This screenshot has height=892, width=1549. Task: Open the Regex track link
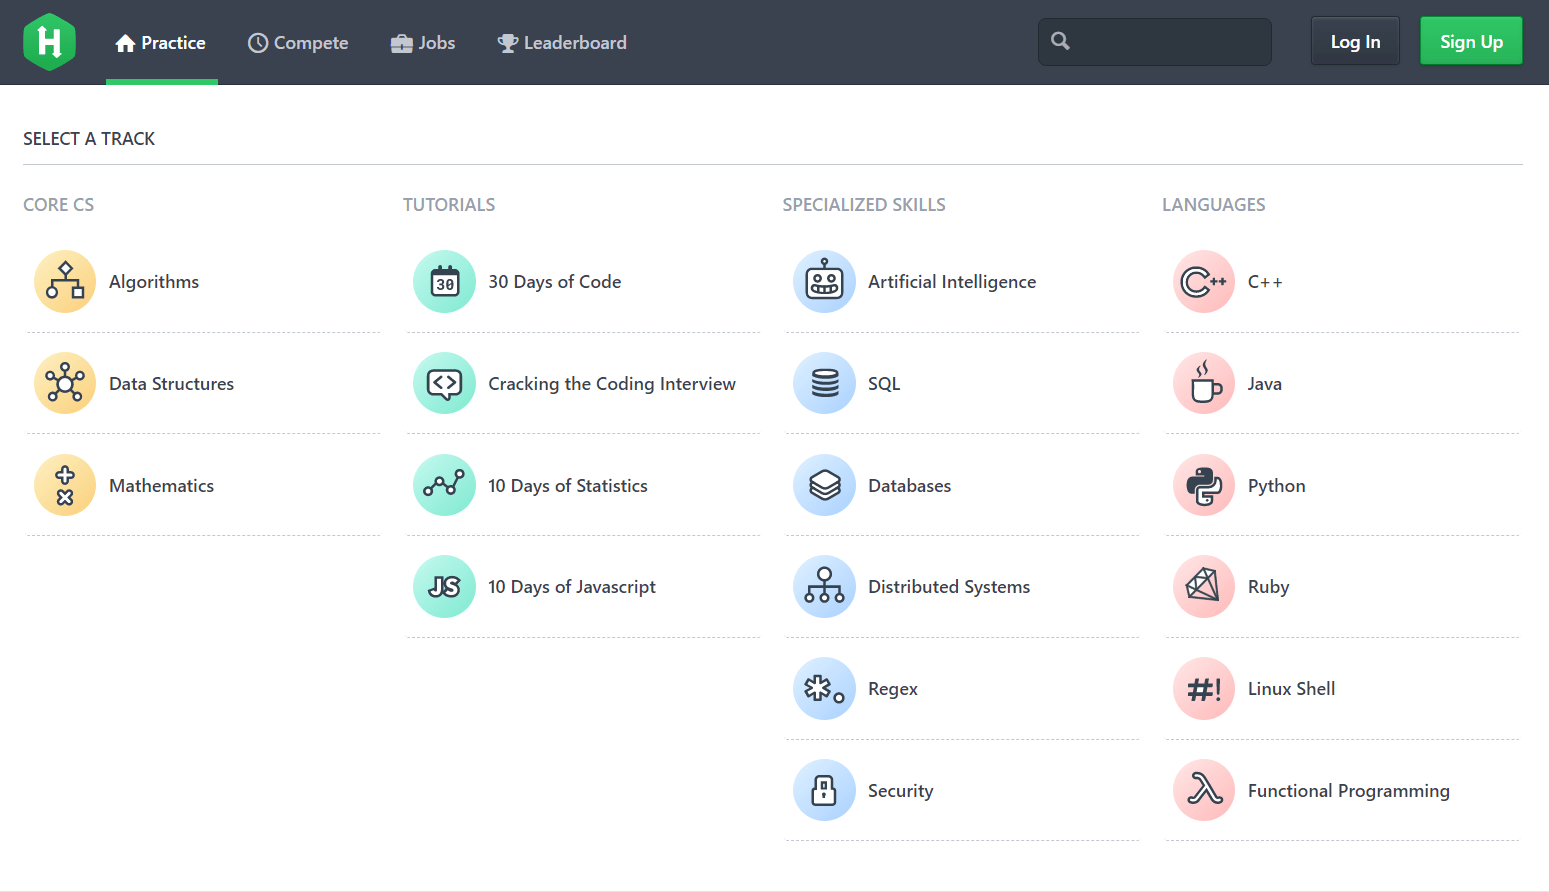coord(893,689)
